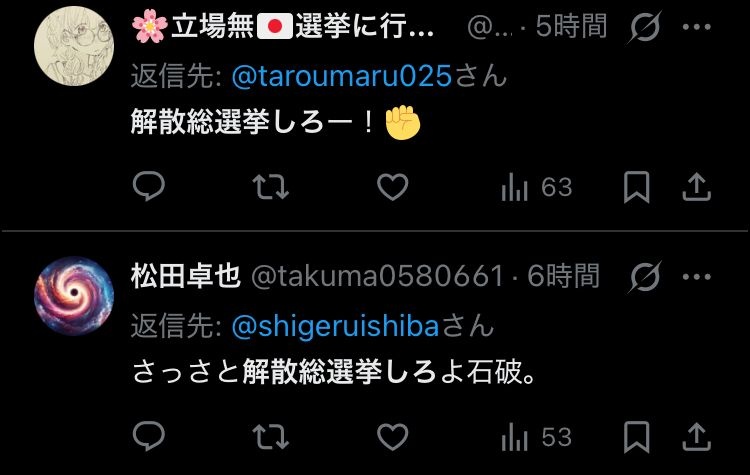Reply to the 解散総選挙しろー tweet
This screenshot has width=750, height=475.
pyautogui.click(x=149, y=186)
